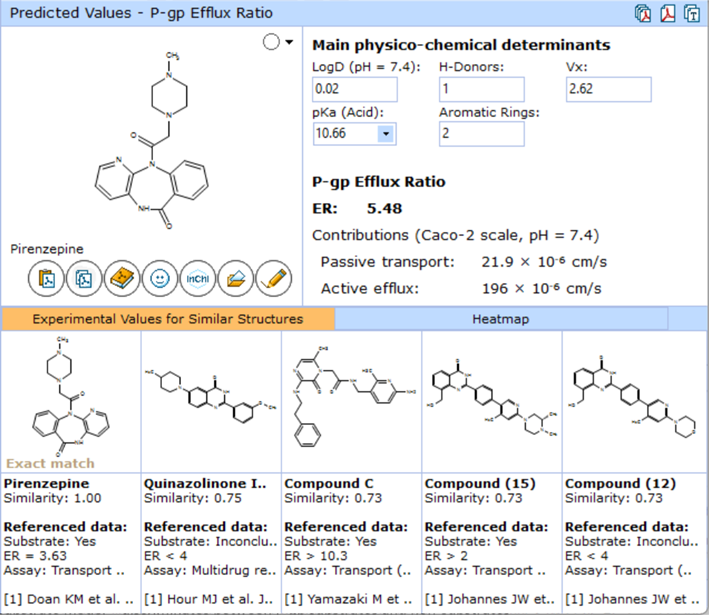Click the circle indicator above the structure
The image size is (709, 615).
tap(270, 42)
